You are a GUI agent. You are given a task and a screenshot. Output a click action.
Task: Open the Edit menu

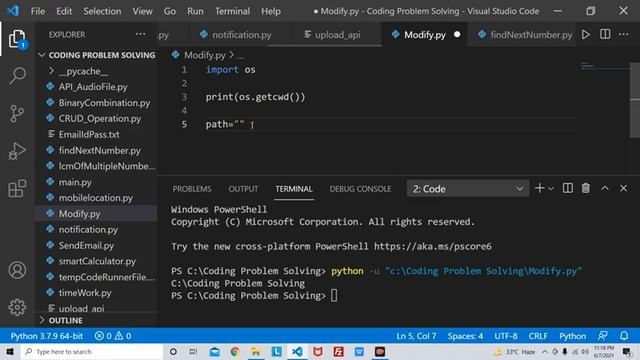point(64,11)
